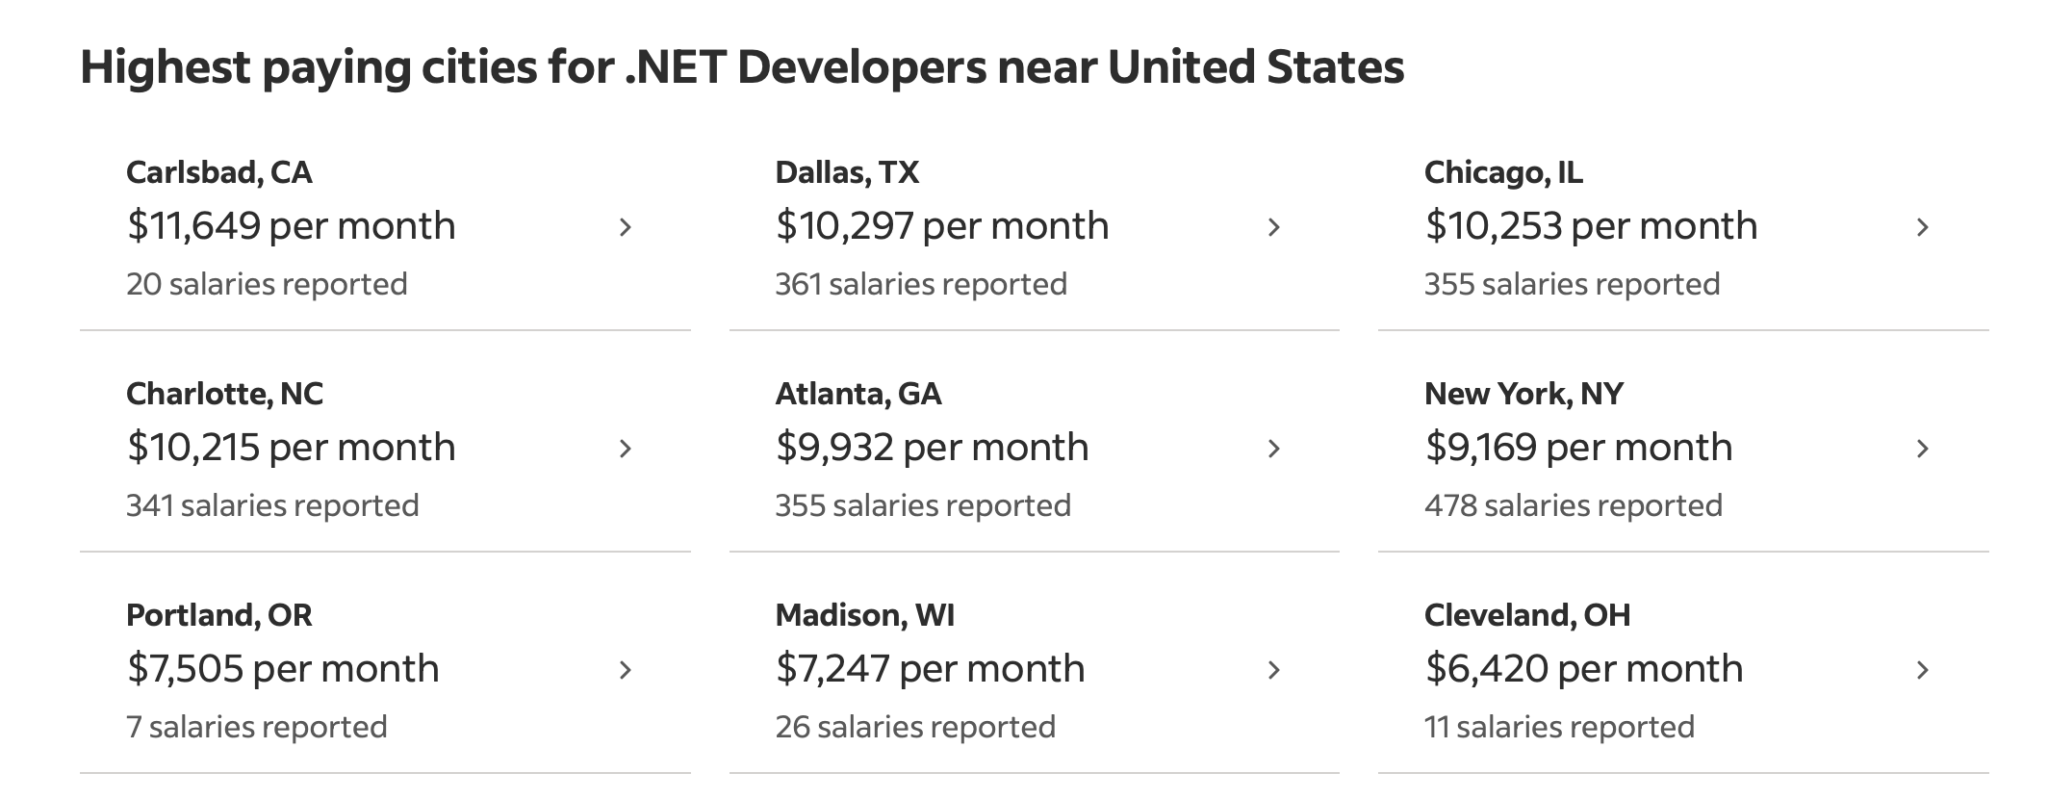
Task: Click the 478 salaries reported text
Action: pos(1574,505)
